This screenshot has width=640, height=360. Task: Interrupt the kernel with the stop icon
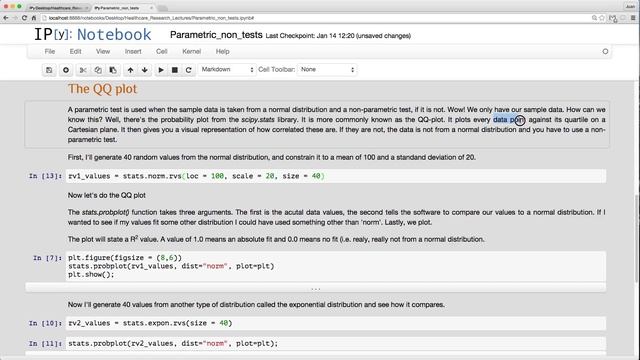[175, 70]
